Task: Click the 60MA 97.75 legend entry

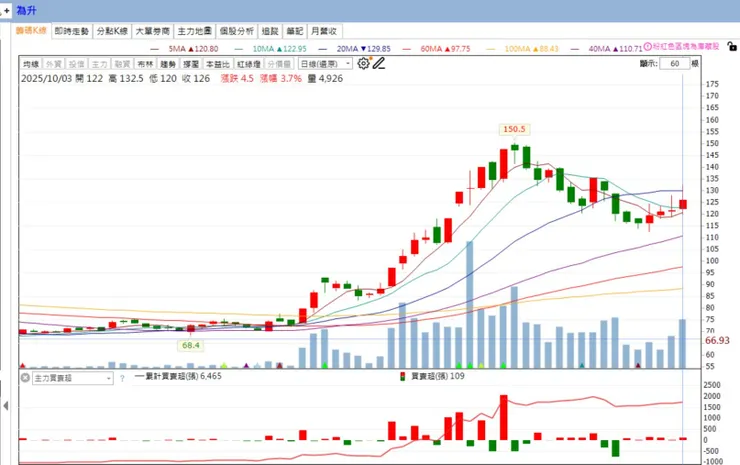Action: [x=437, y=49]
